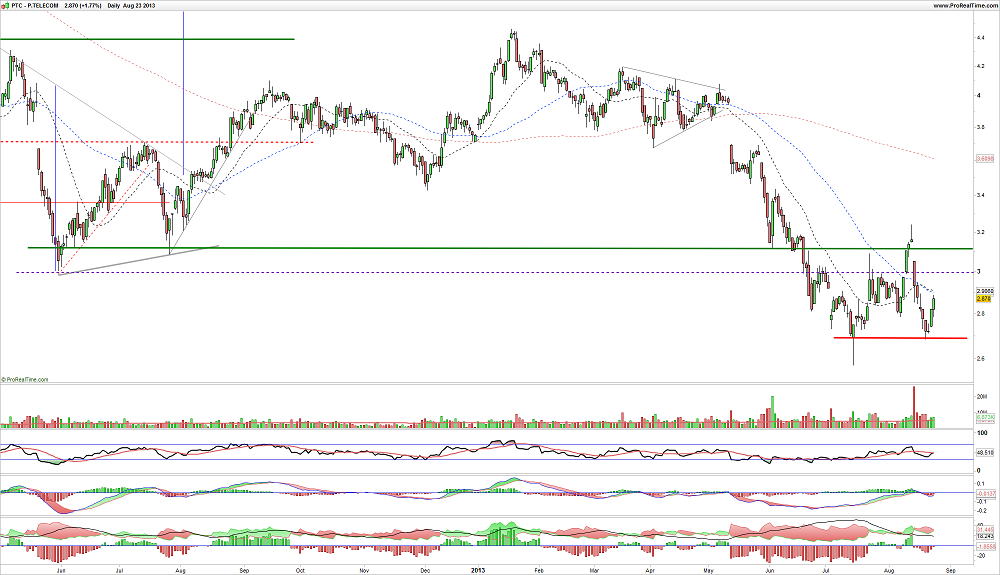Click the 2.6 price axis label
Screen dimensions: 1000x575
pyautogui.click(x=981, y=358)
